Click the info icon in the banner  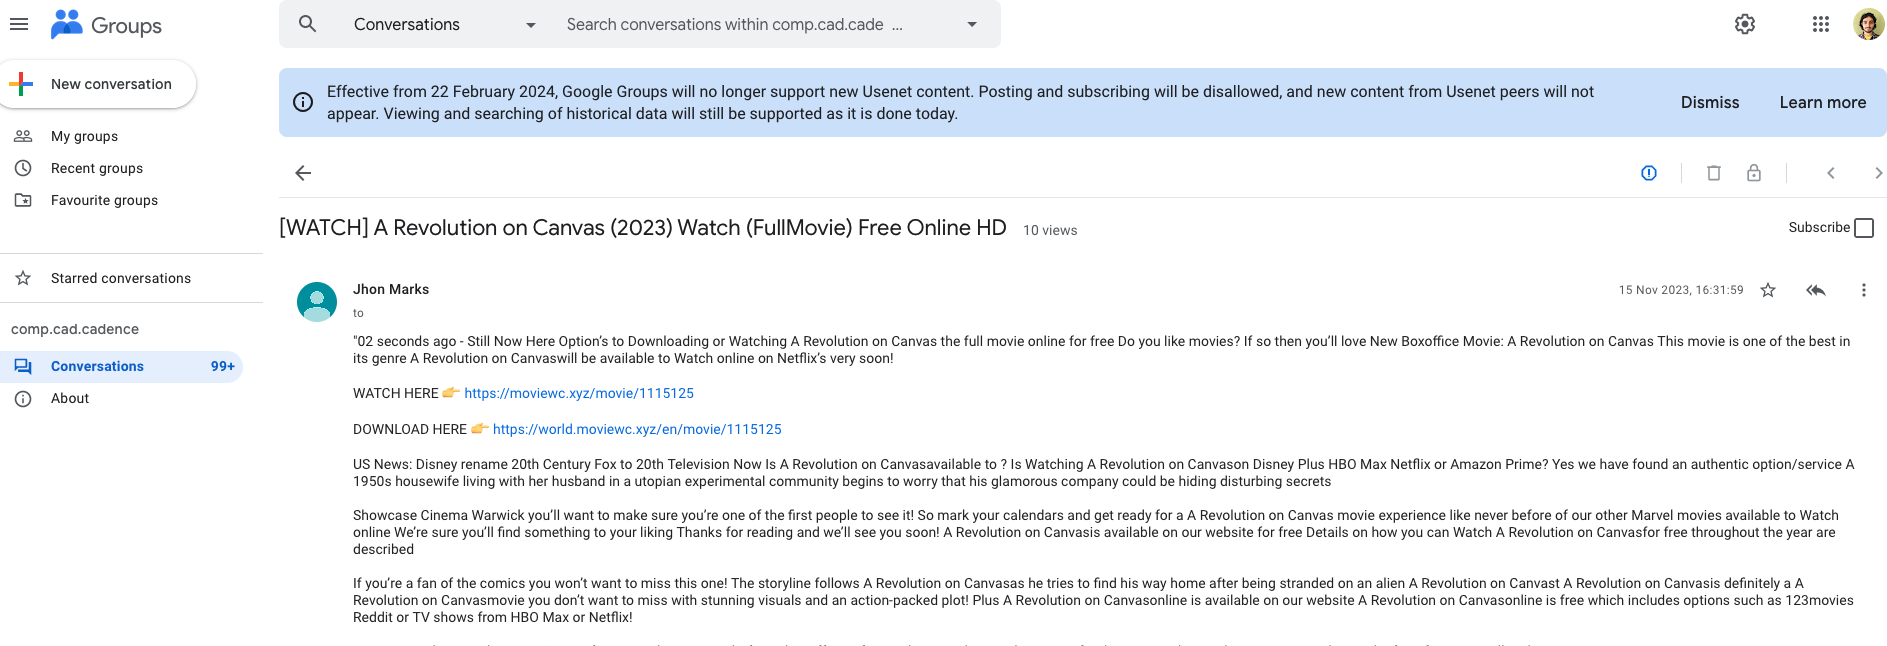(303, 102)
